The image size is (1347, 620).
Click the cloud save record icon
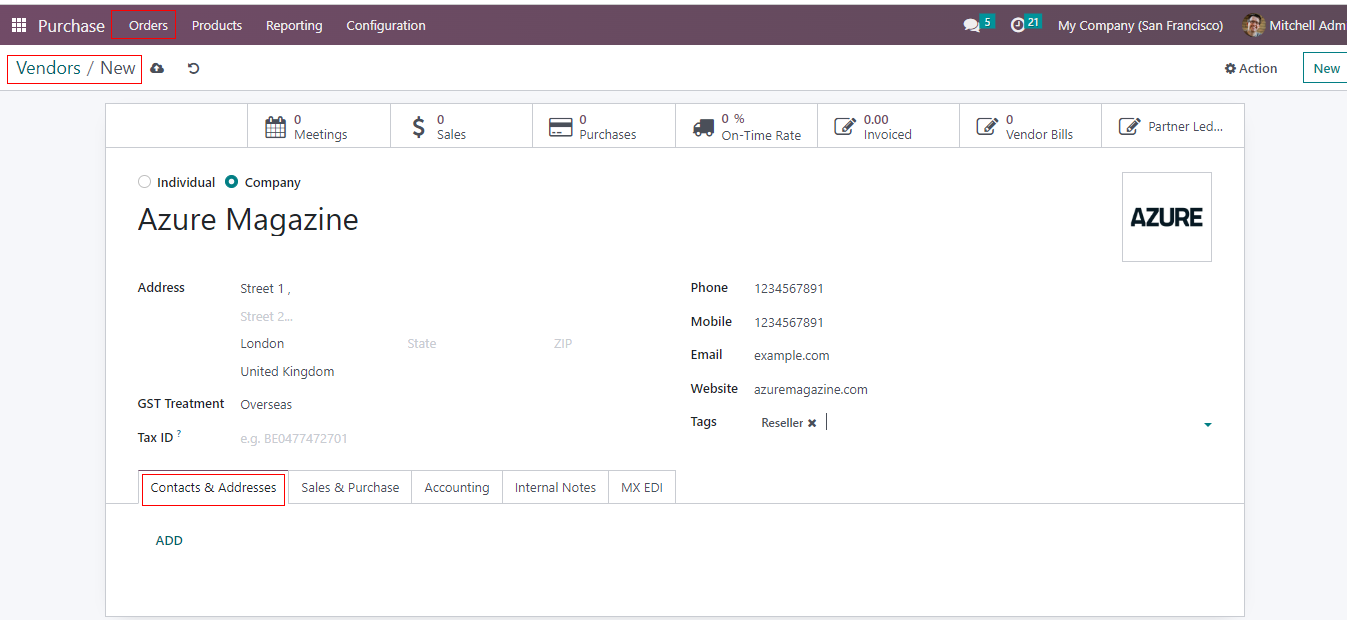coord(157,68)
